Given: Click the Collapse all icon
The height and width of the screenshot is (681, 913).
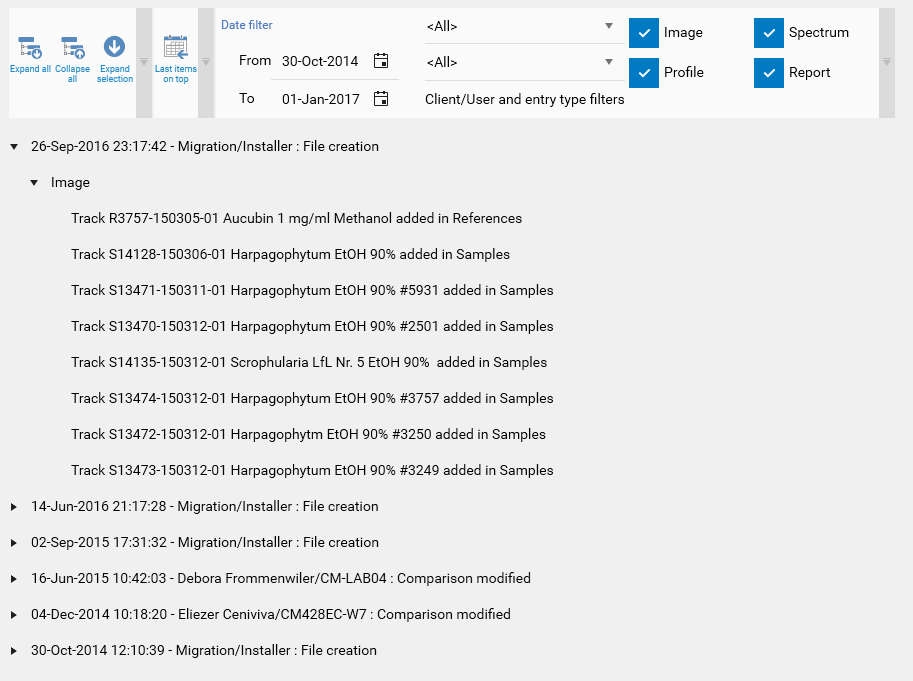Looking at the screenshot, I should (72, 48).
